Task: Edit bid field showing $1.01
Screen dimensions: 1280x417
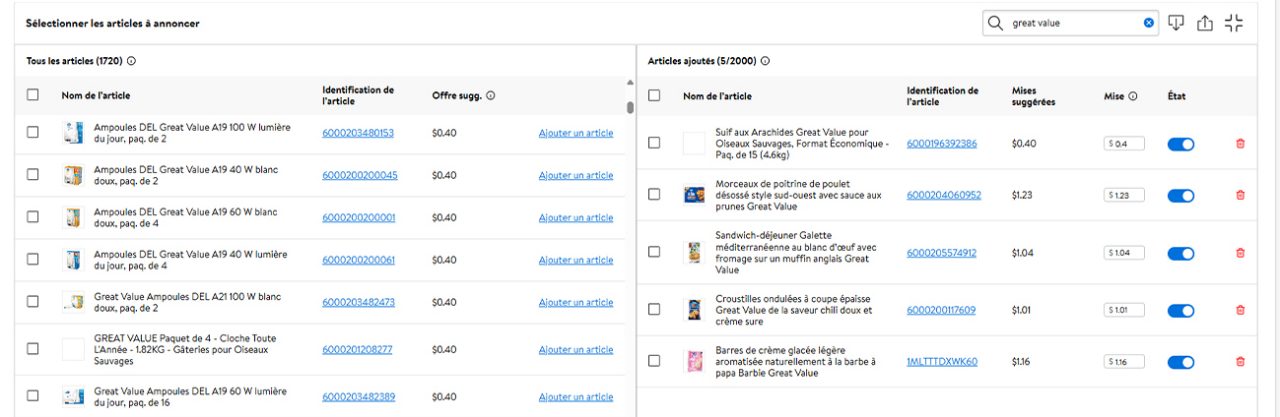Action: (1125, 310)
